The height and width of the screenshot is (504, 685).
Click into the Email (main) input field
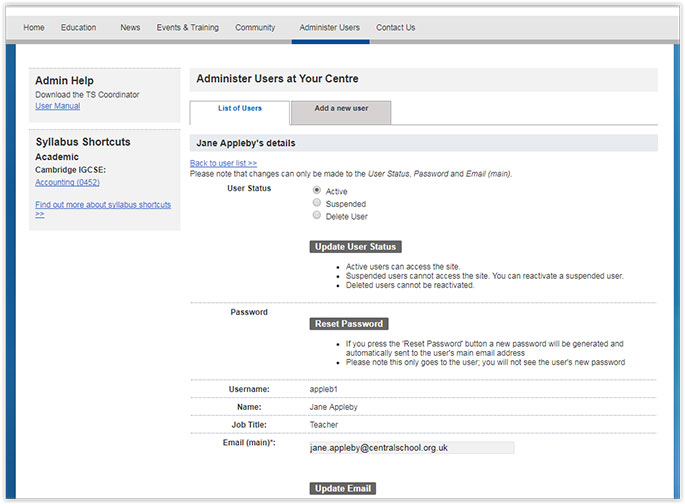coord(411,449)
